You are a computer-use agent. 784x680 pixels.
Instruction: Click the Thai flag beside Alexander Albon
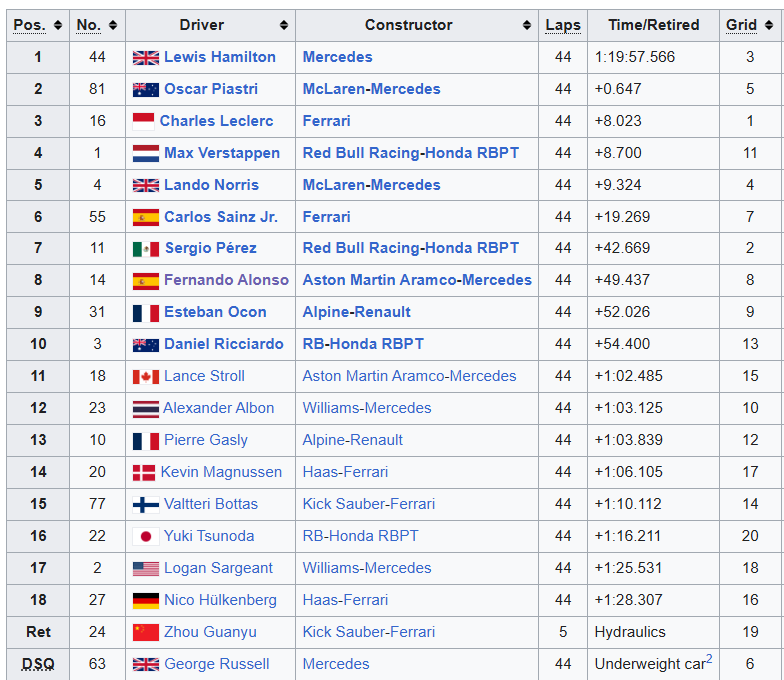coord(146,409)
